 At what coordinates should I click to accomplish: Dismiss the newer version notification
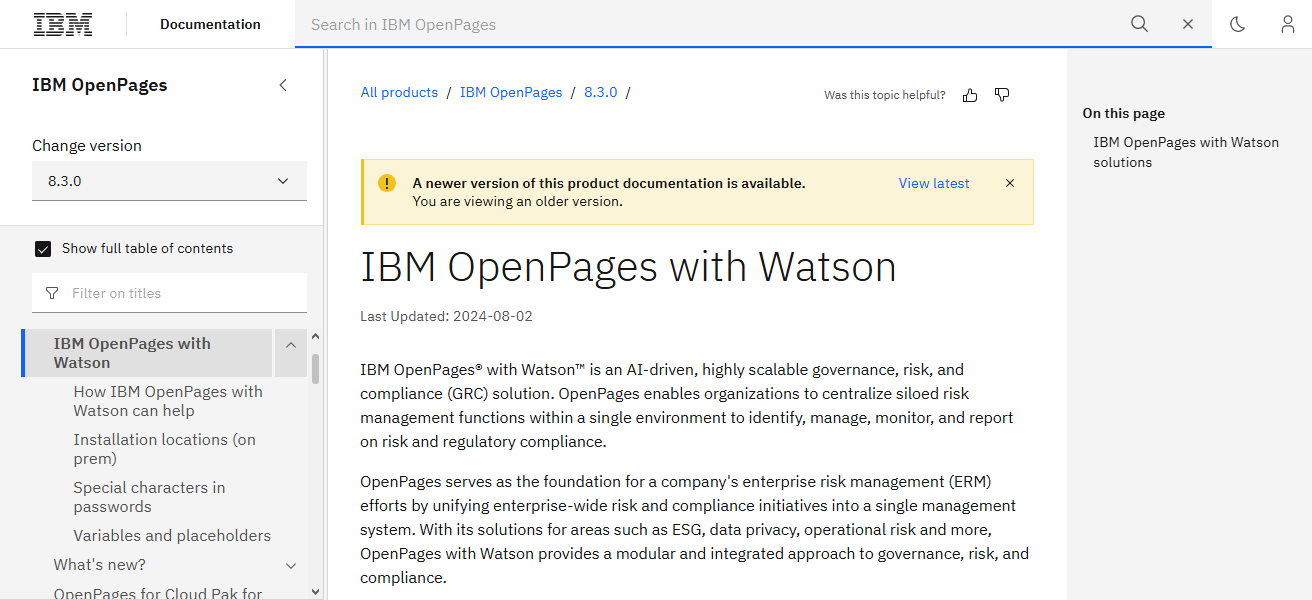pyautogui.click(x=1010, y=183)
